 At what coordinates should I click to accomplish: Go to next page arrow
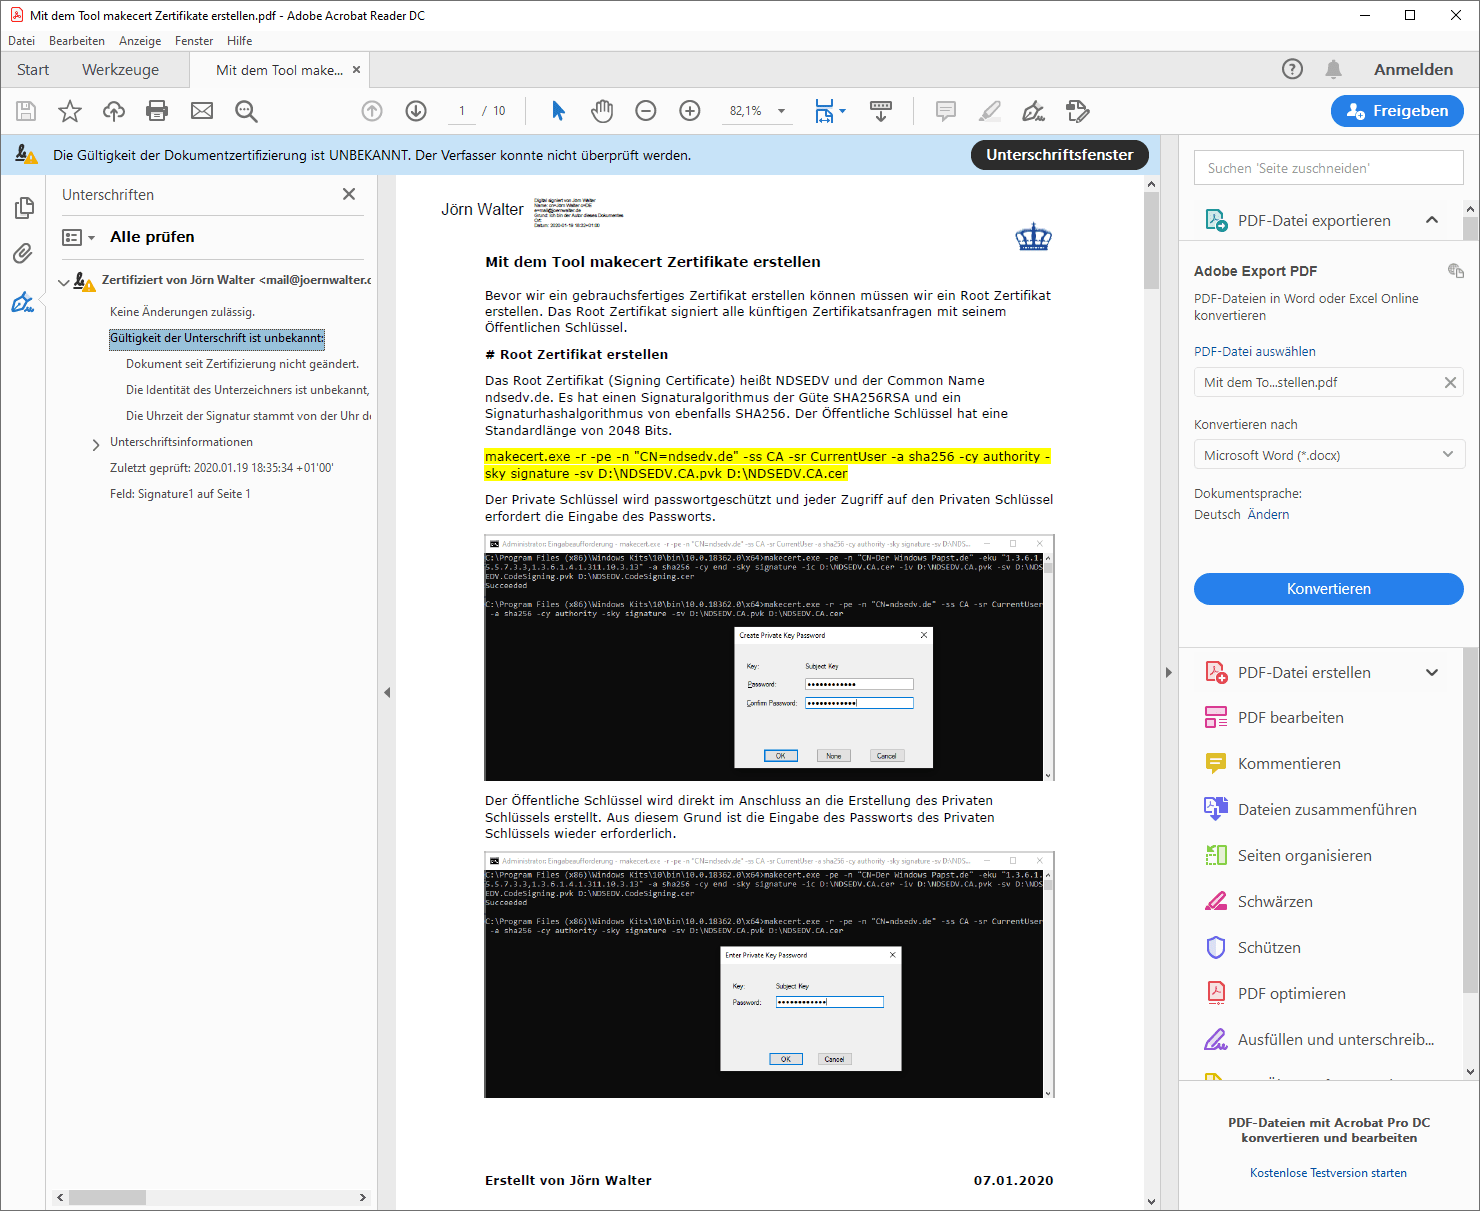416,111
